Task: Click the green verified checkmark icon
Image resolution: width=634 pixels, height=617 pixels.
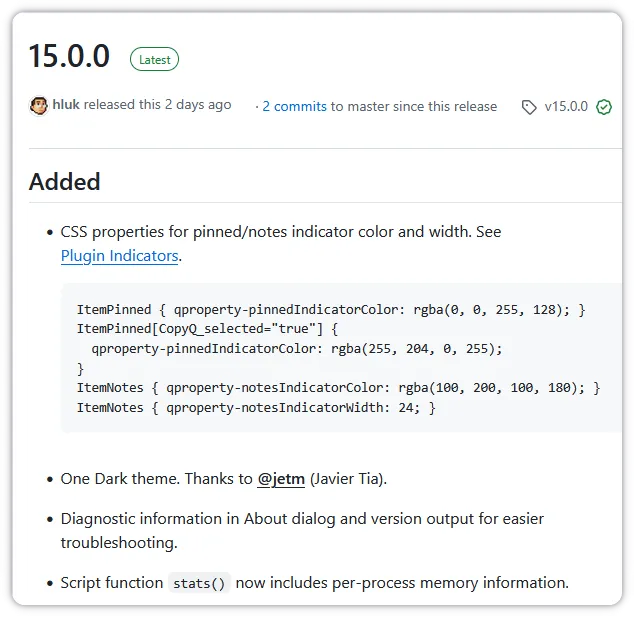Action: [x=604, y=107]
